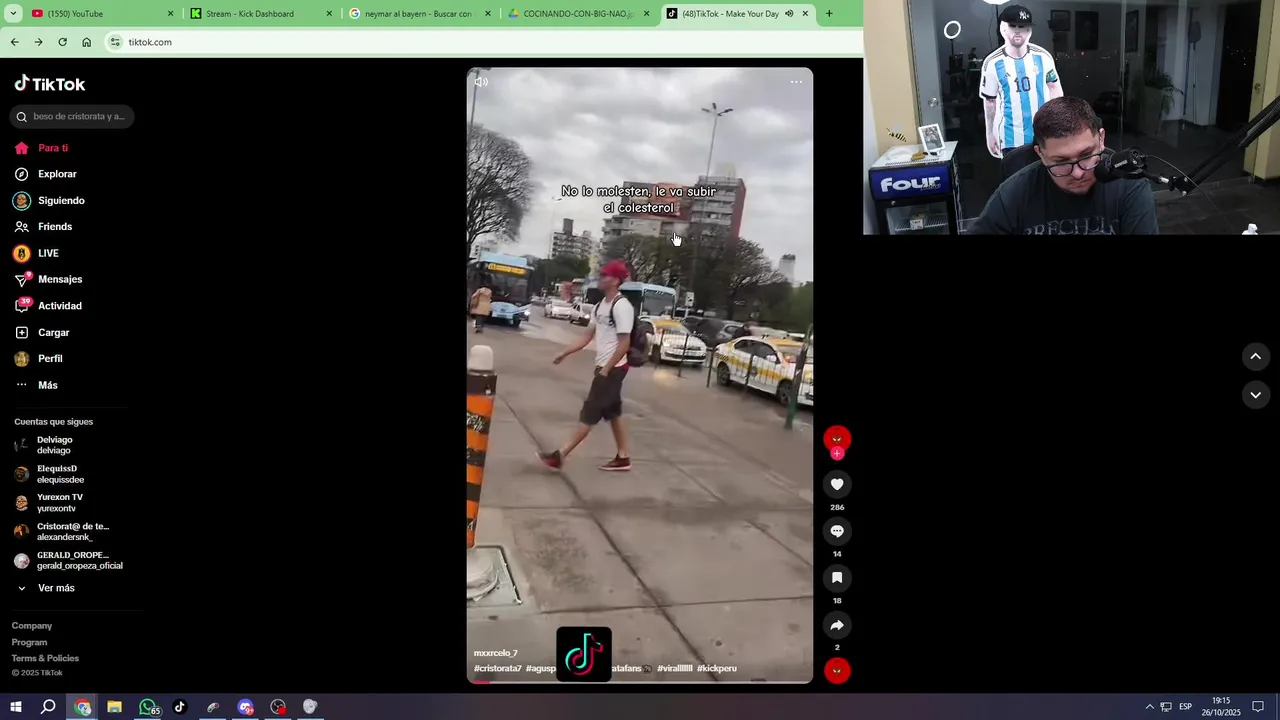Image resolution: width=1280 pixels, height=720 pixels.
Task: Open the TikTok app in the taskbar
Action: coord(180,707)
